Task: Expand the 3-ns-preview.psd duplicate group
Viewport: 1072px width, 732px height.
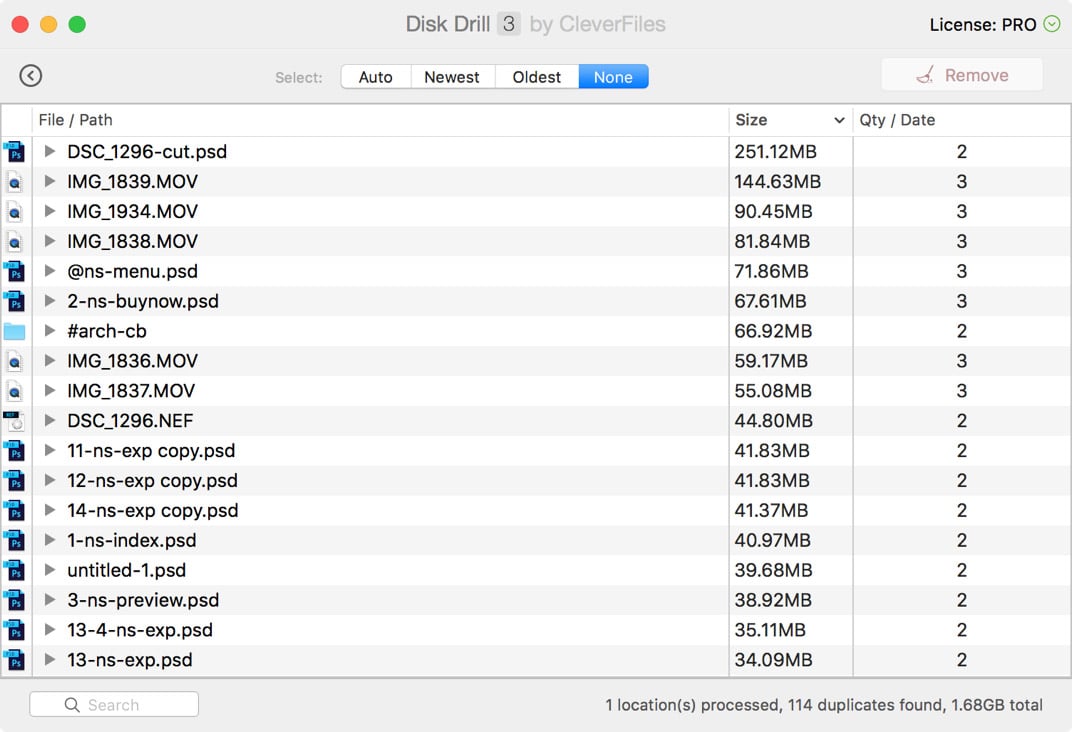Action: (49, 599)
